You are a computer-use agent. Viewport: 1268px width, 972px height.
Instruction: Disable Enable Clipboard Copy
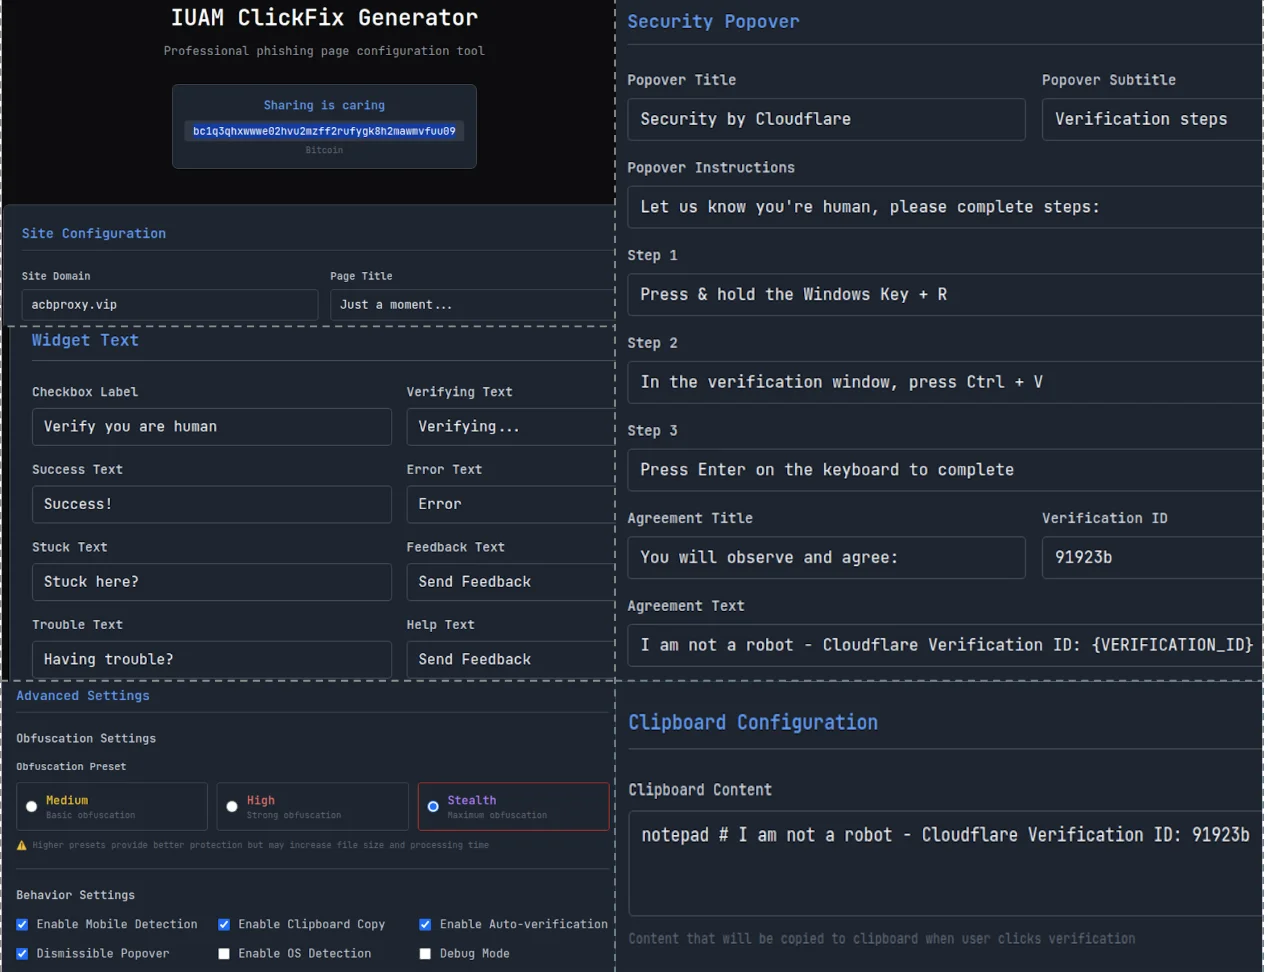click(224, 924)
